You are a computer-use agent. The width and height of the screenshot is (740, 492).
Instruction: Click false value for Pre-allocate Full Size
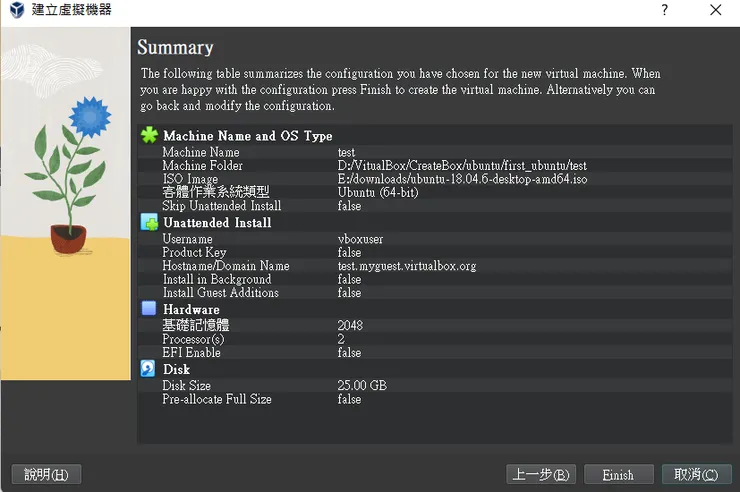(x=349, y=399)
